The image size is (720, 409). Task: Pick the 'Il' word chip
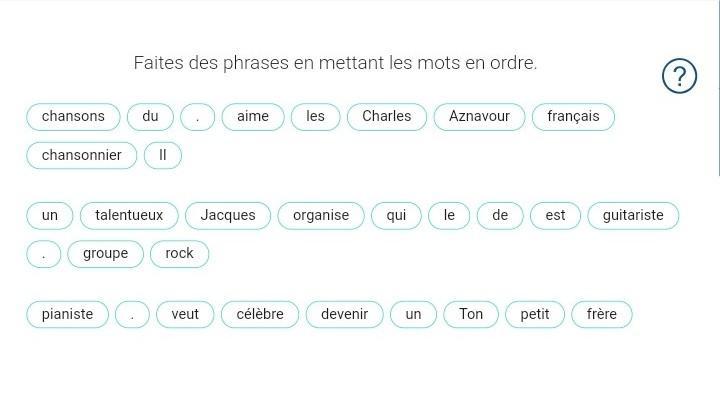point(163,156)
